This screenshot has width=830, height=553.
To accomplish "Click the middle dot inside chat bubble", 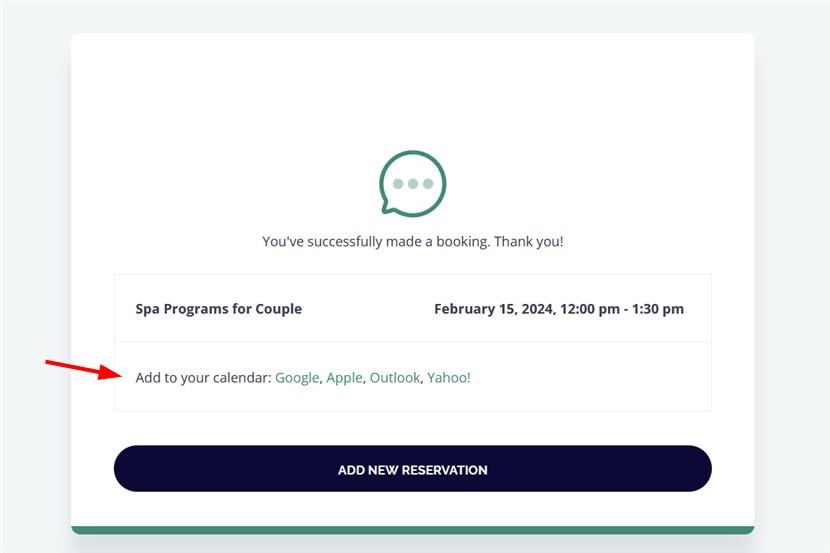I will [x=413, y=184].
